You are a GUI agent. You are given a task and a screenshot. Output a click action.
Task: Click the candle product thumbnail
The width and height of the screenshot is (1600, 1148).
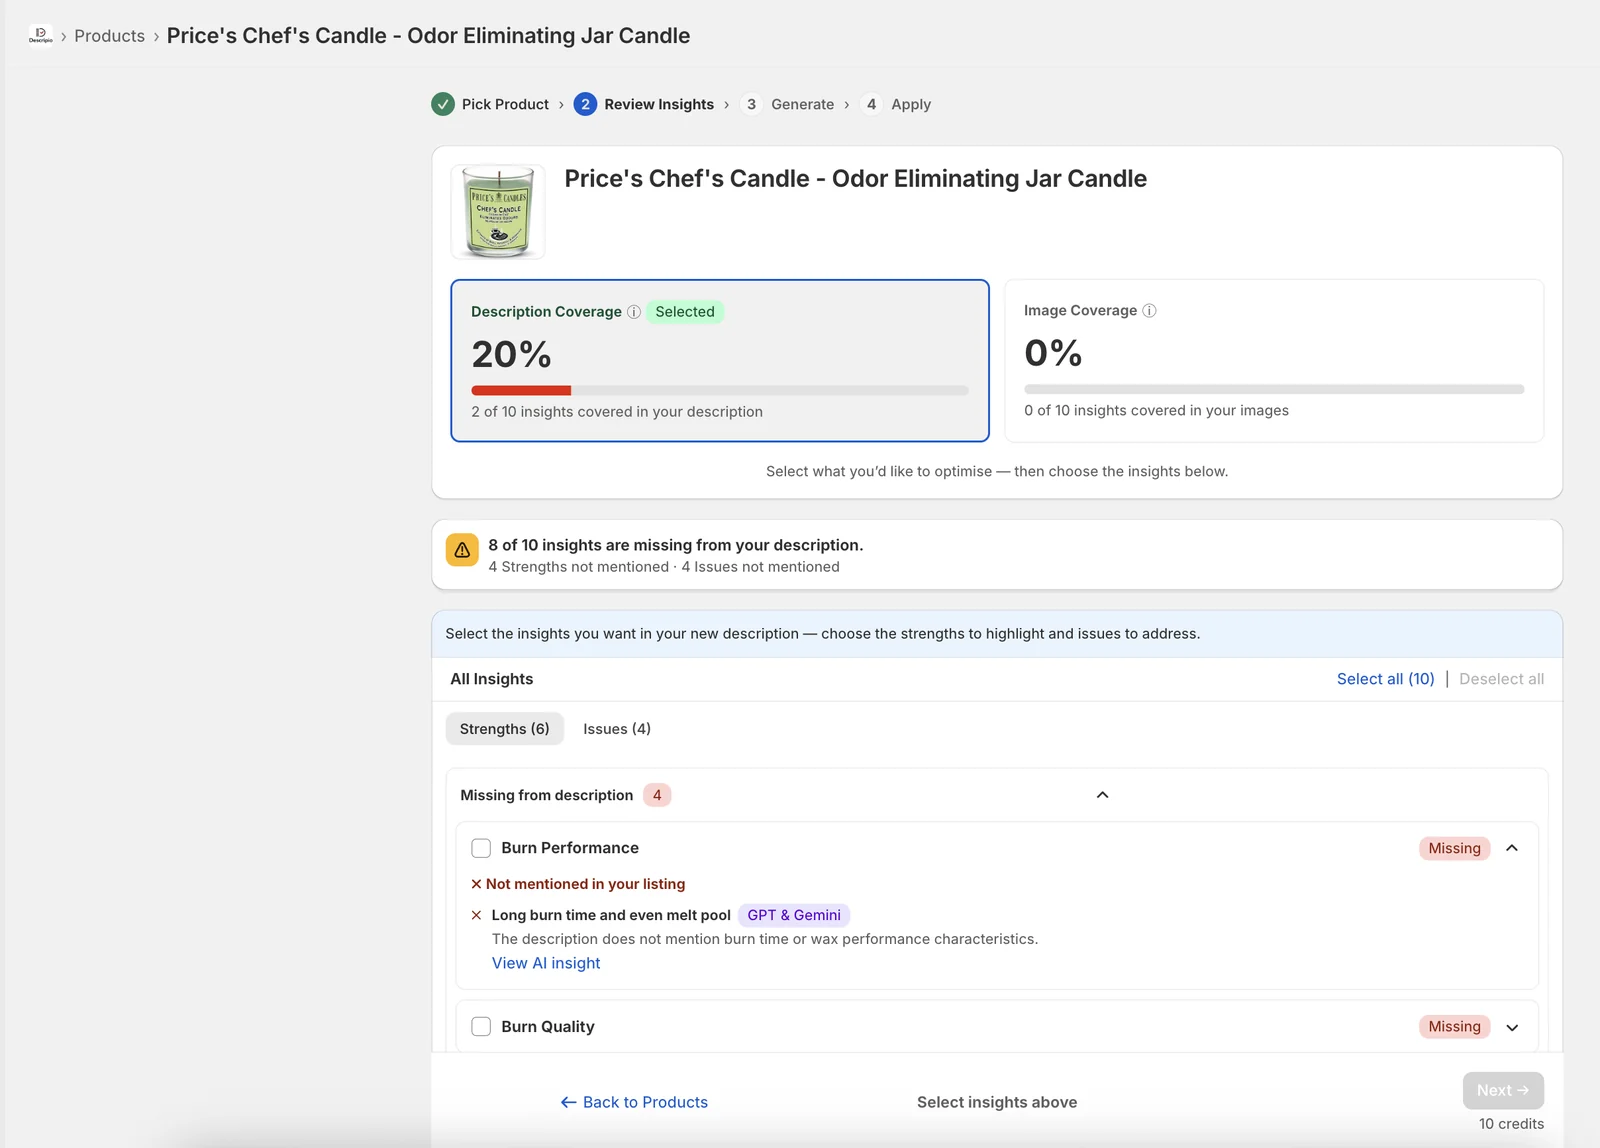[498, 212]
